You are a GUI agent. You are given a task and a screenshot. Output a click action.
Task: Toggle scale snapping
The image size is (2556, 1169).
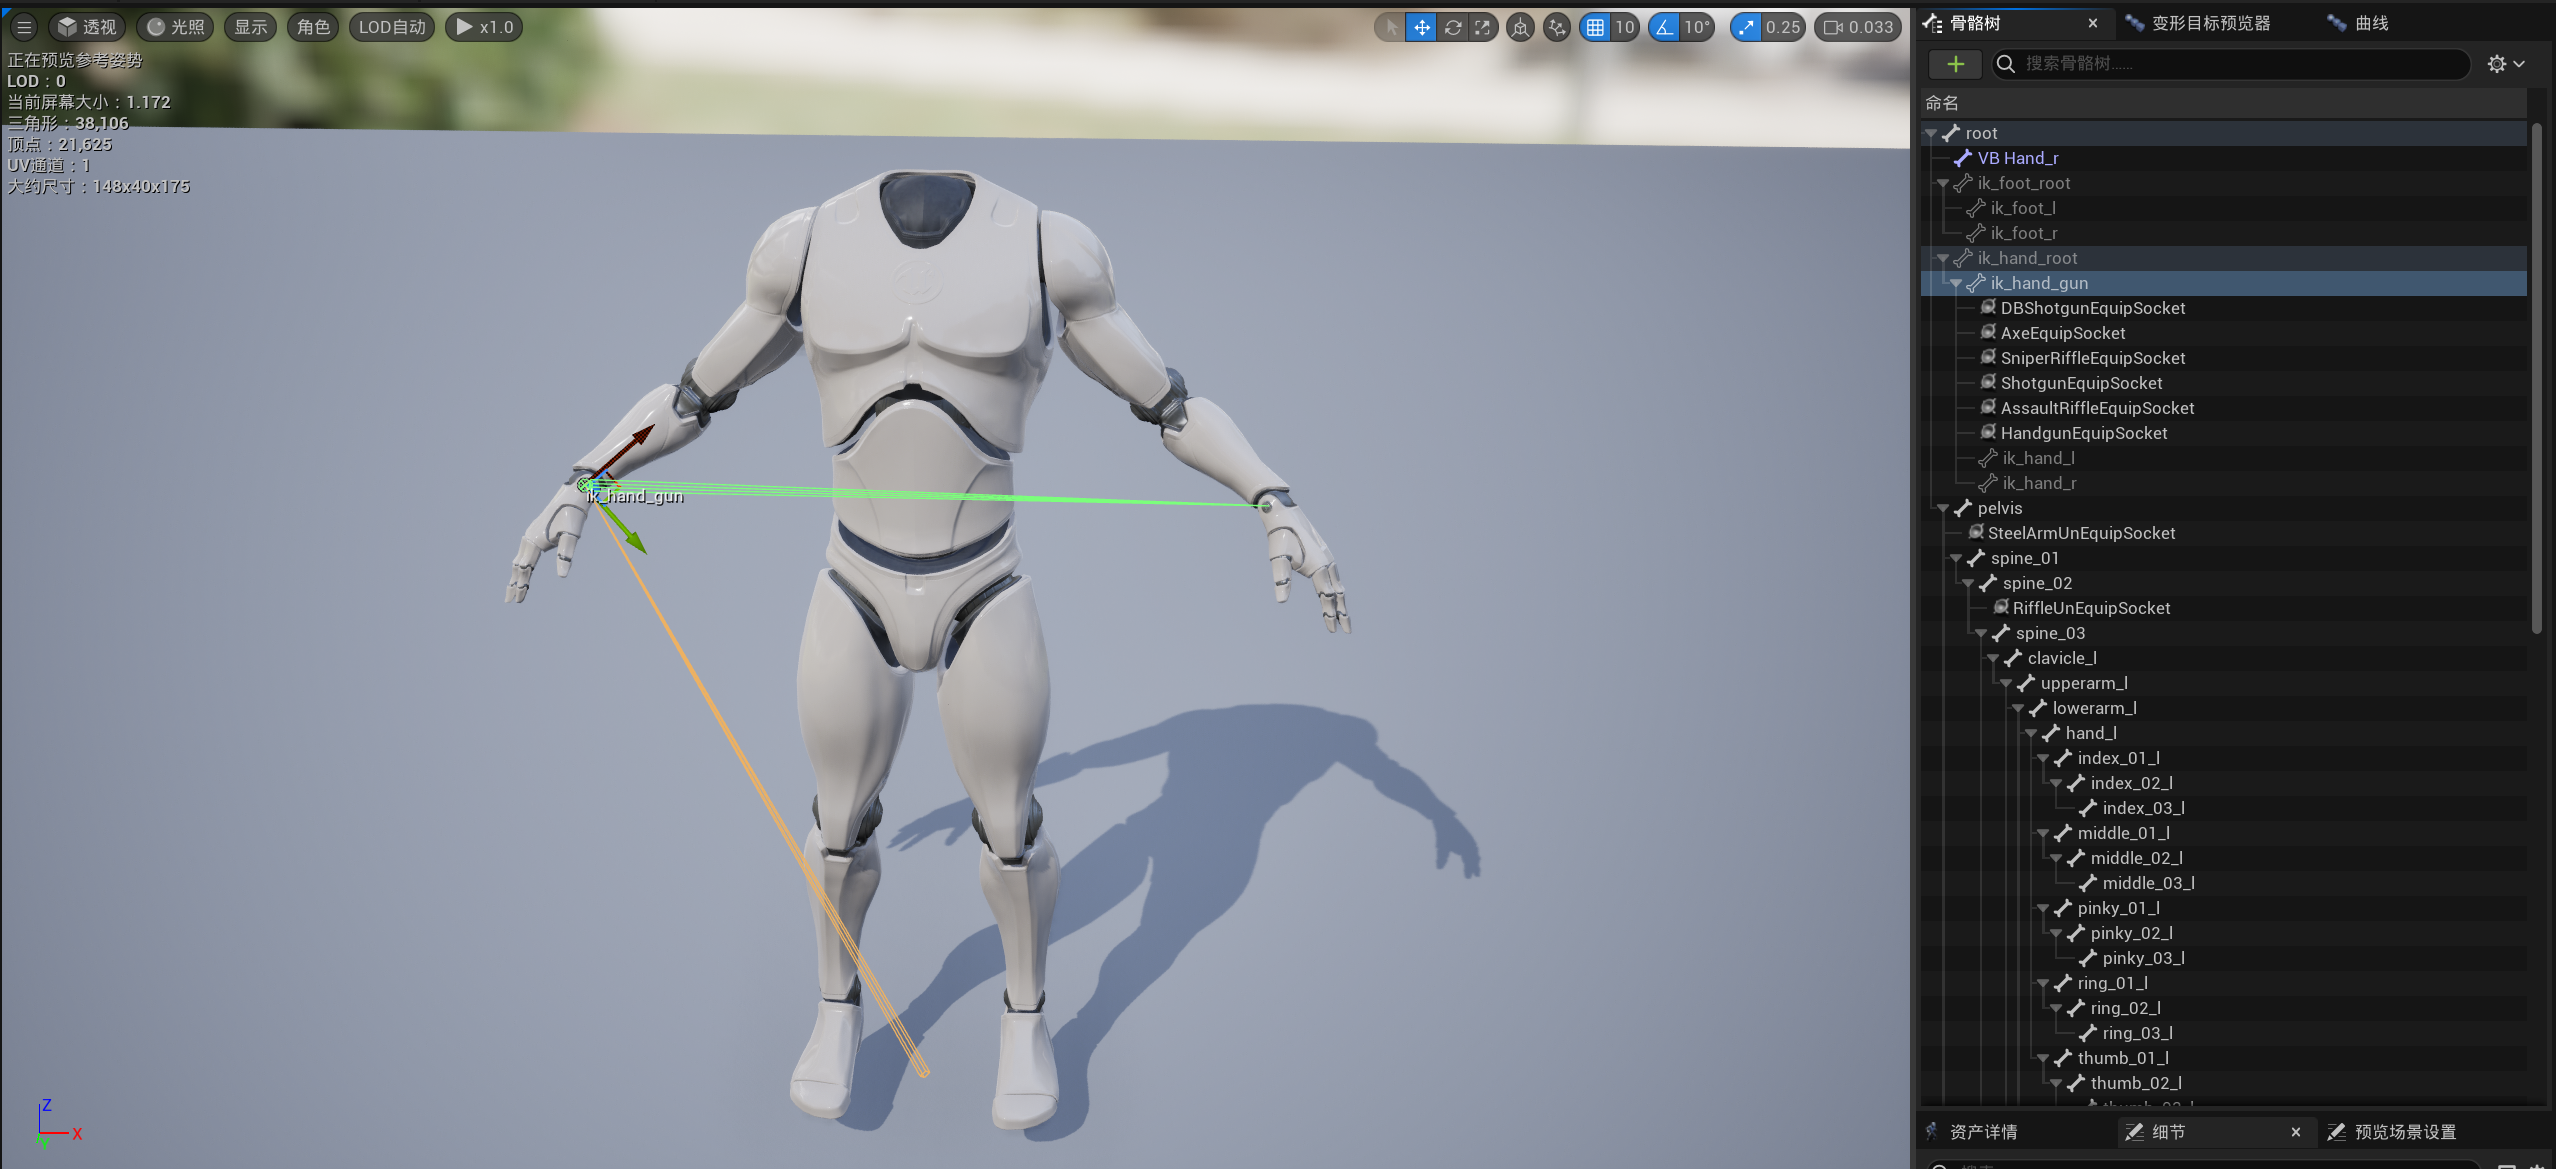(1746, 27)
